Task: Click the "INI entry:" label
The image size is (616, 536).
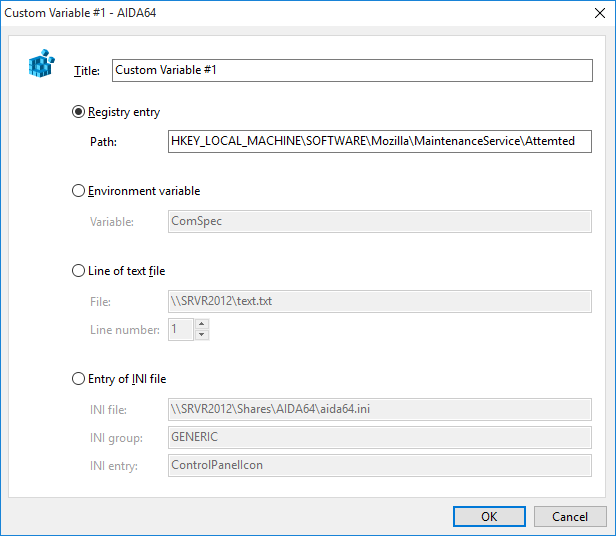Action: [x=114, y=466]
